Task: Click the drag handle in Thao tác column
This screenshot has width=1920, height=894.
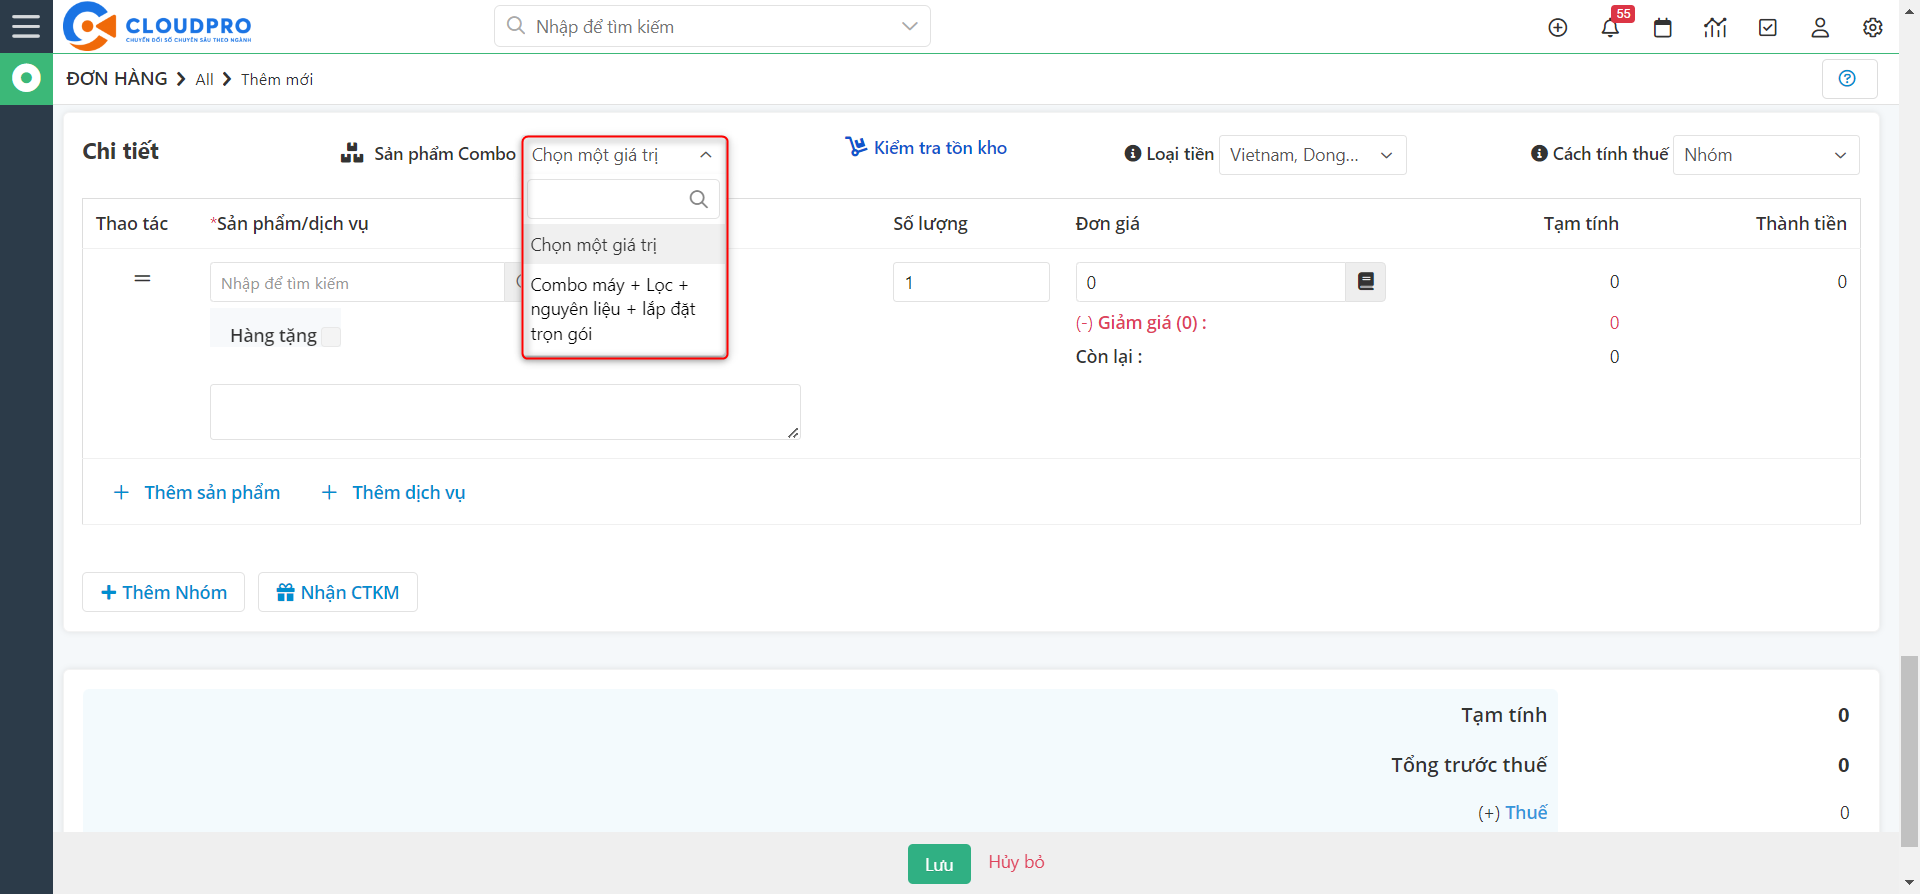Action: point(142,278)
